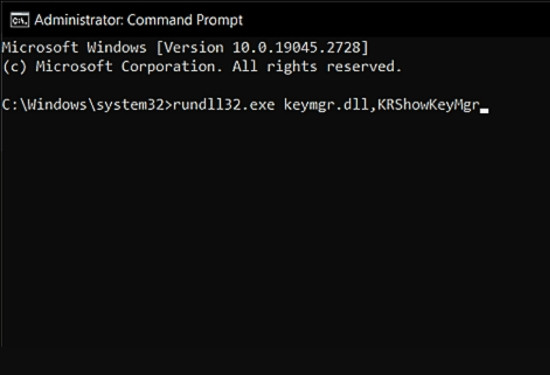Click the keymgr.dll argument text
This screenshot has height=375, width=550.
tap(326, 105)
